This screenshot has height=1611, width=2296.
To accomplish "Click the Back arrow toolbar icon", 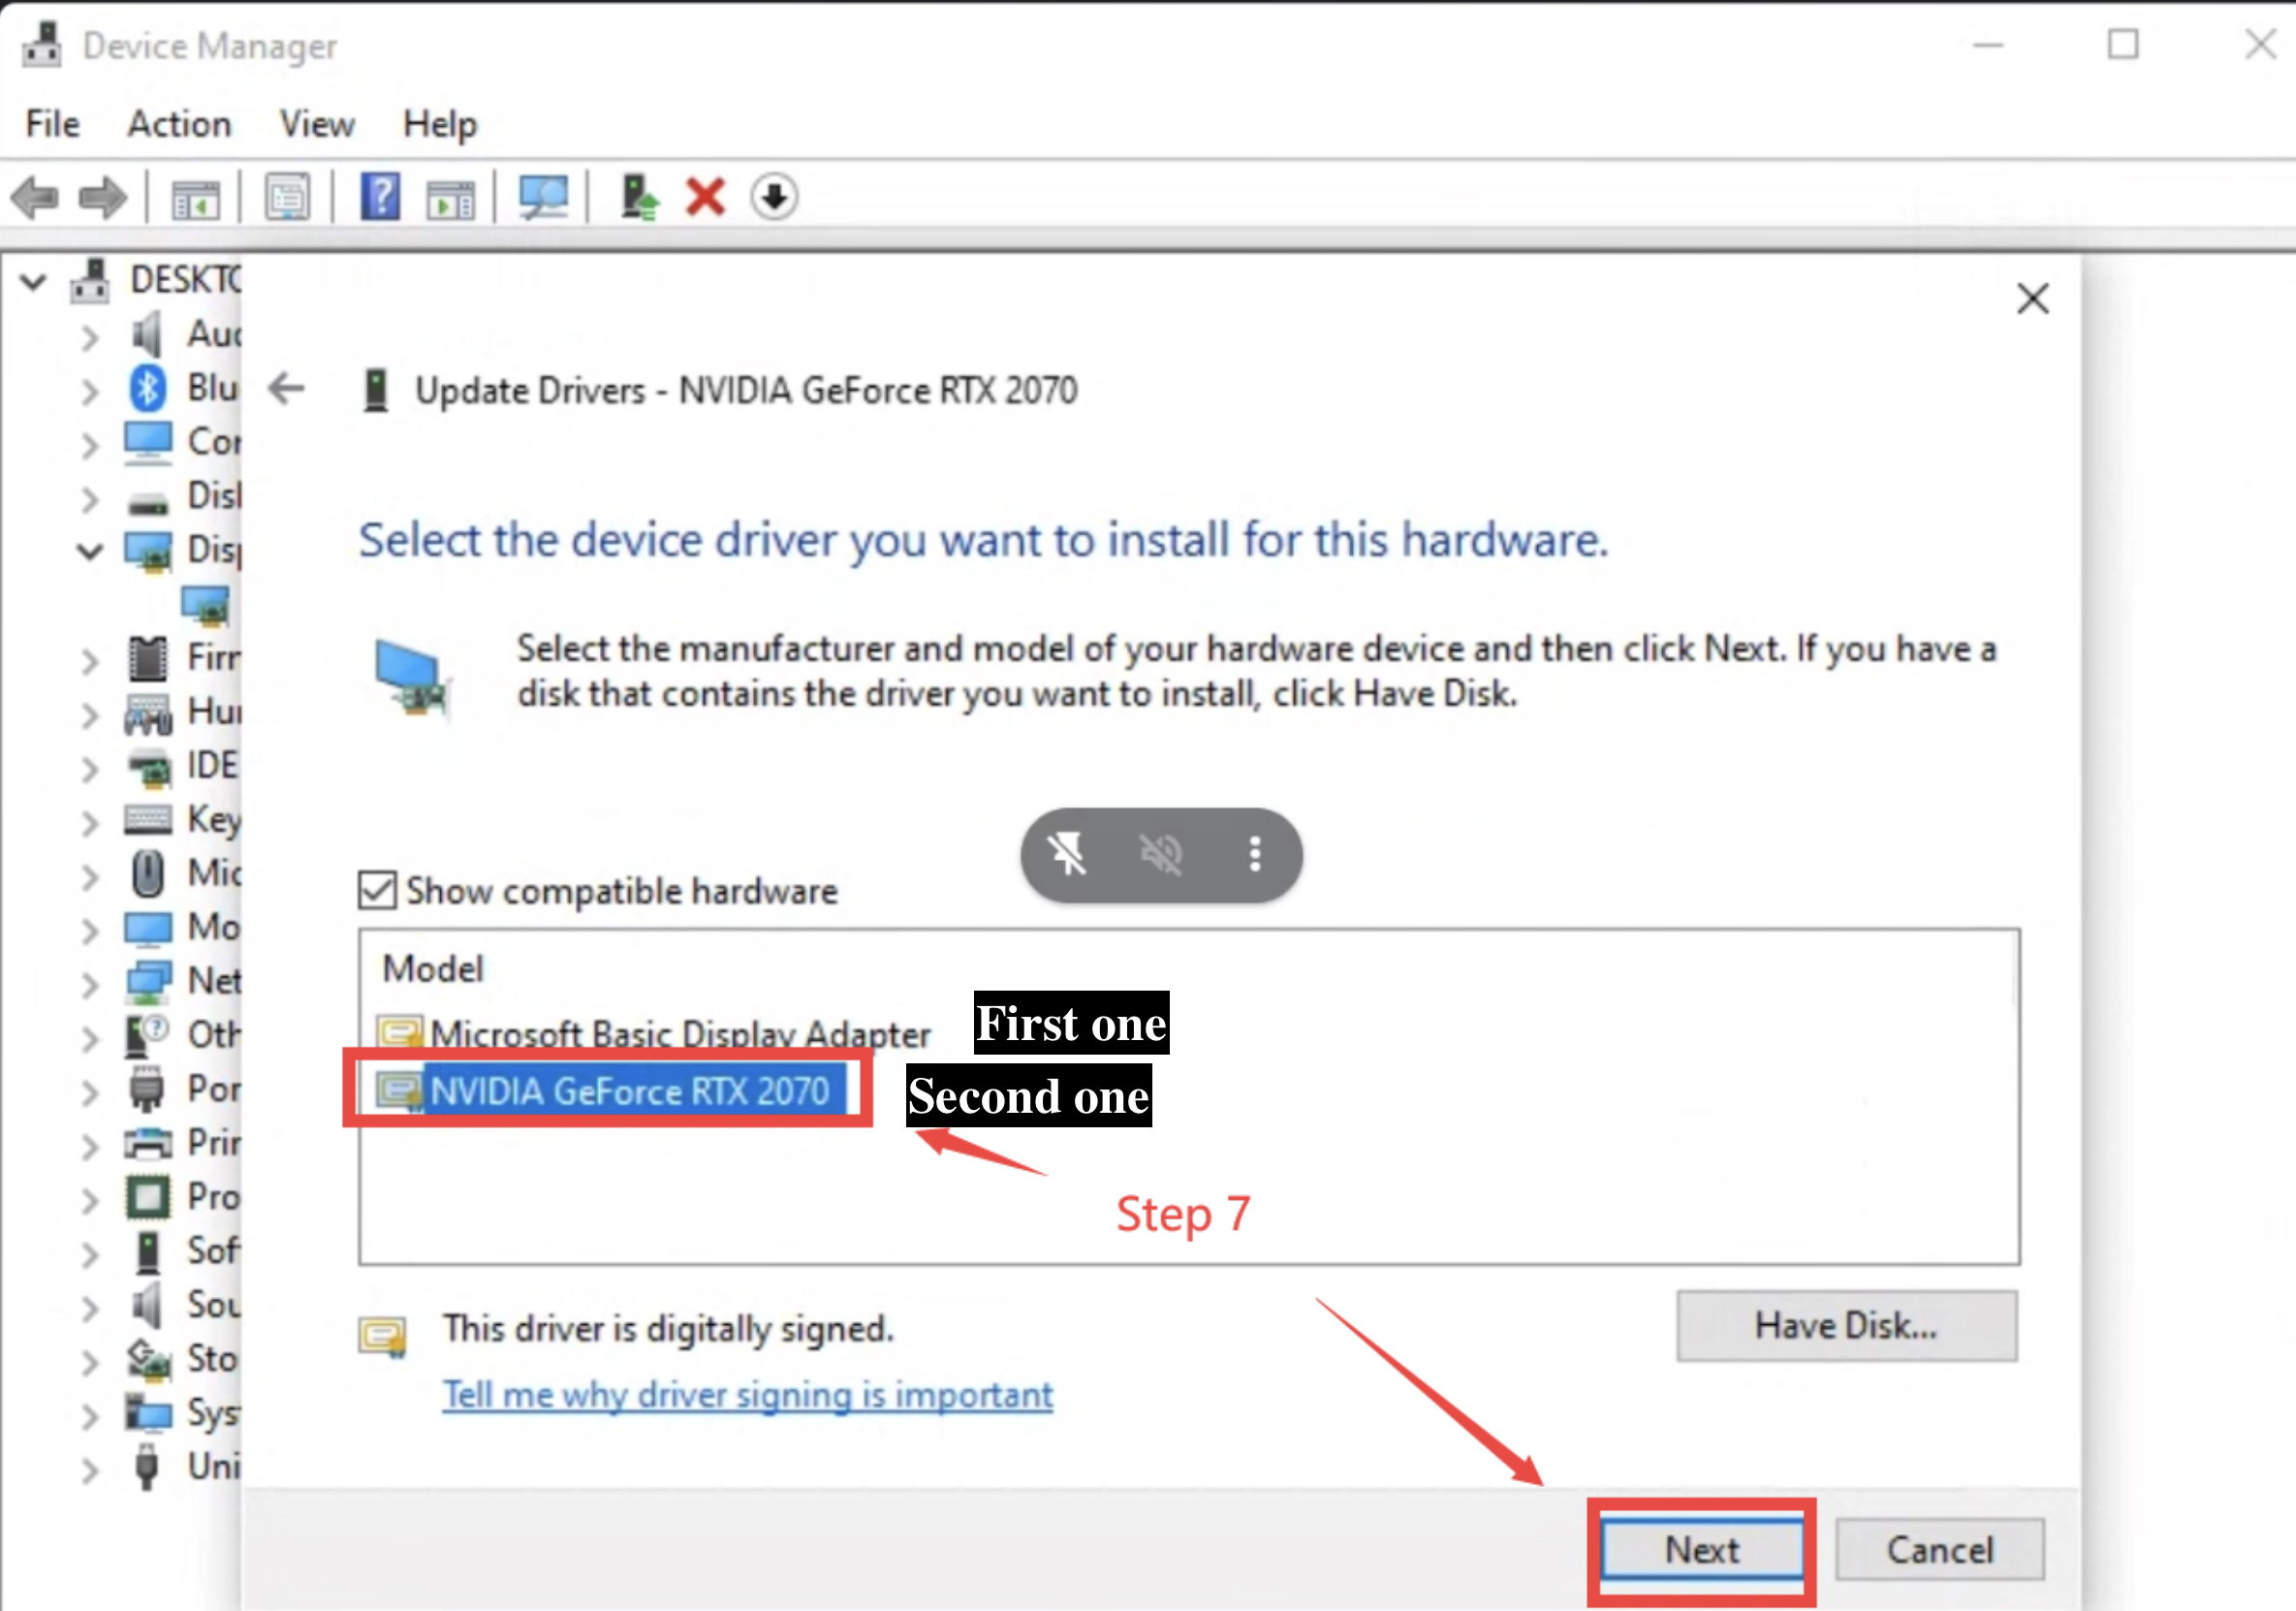I will 36,197.
